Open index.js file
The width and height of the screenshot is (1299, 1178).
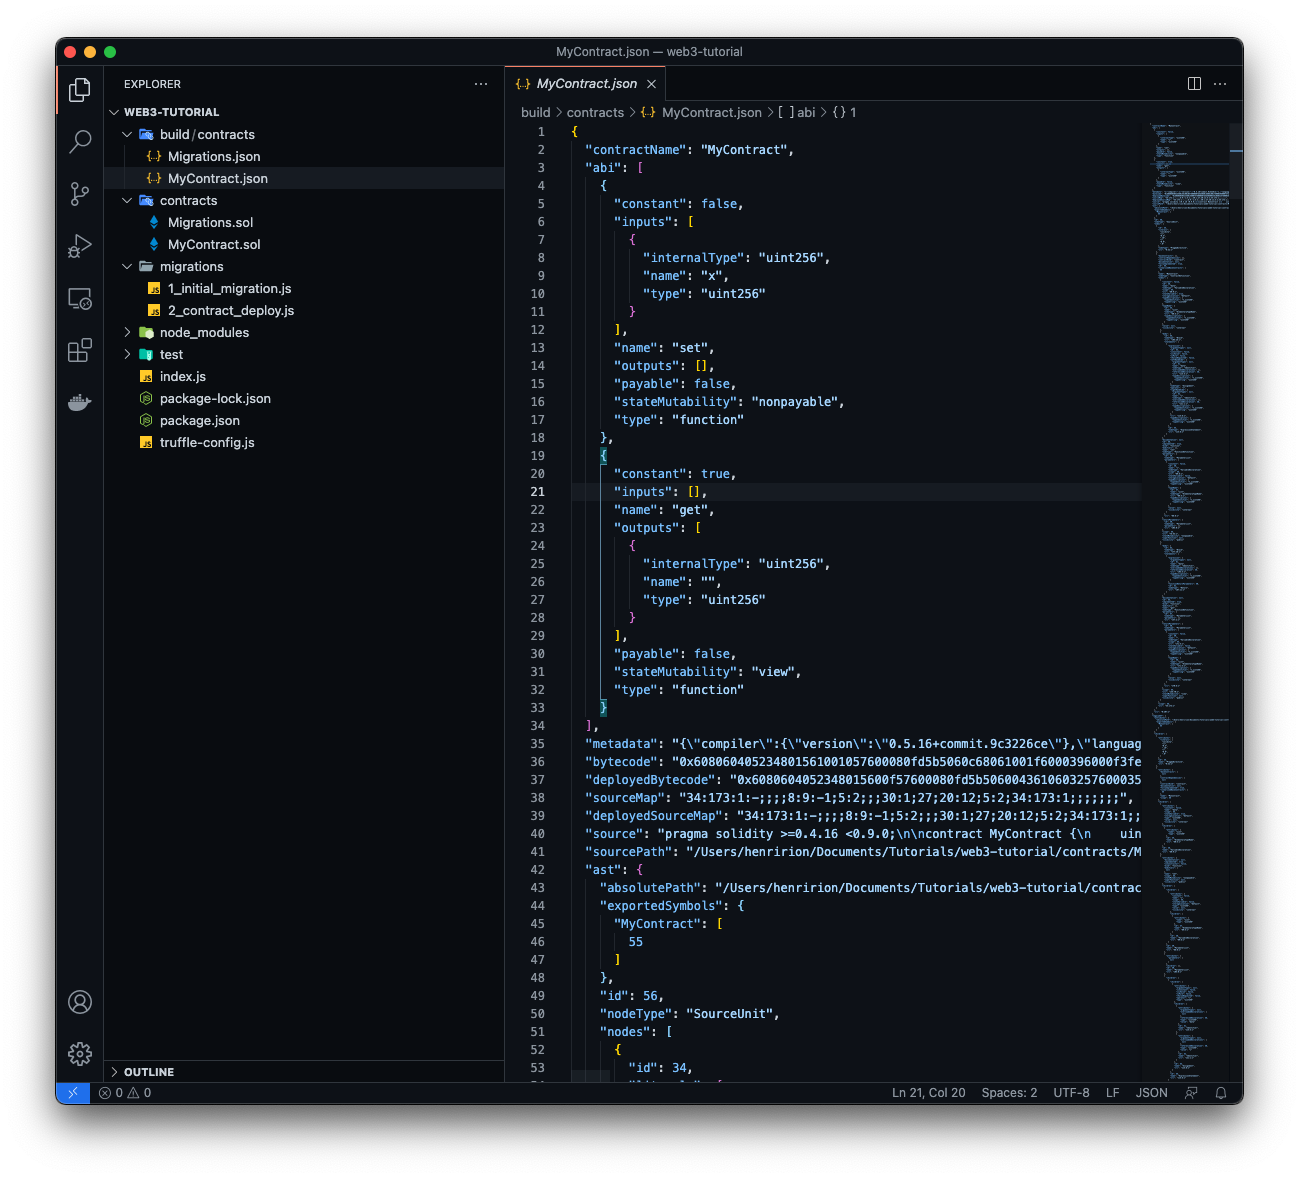(x=304, y=376)
